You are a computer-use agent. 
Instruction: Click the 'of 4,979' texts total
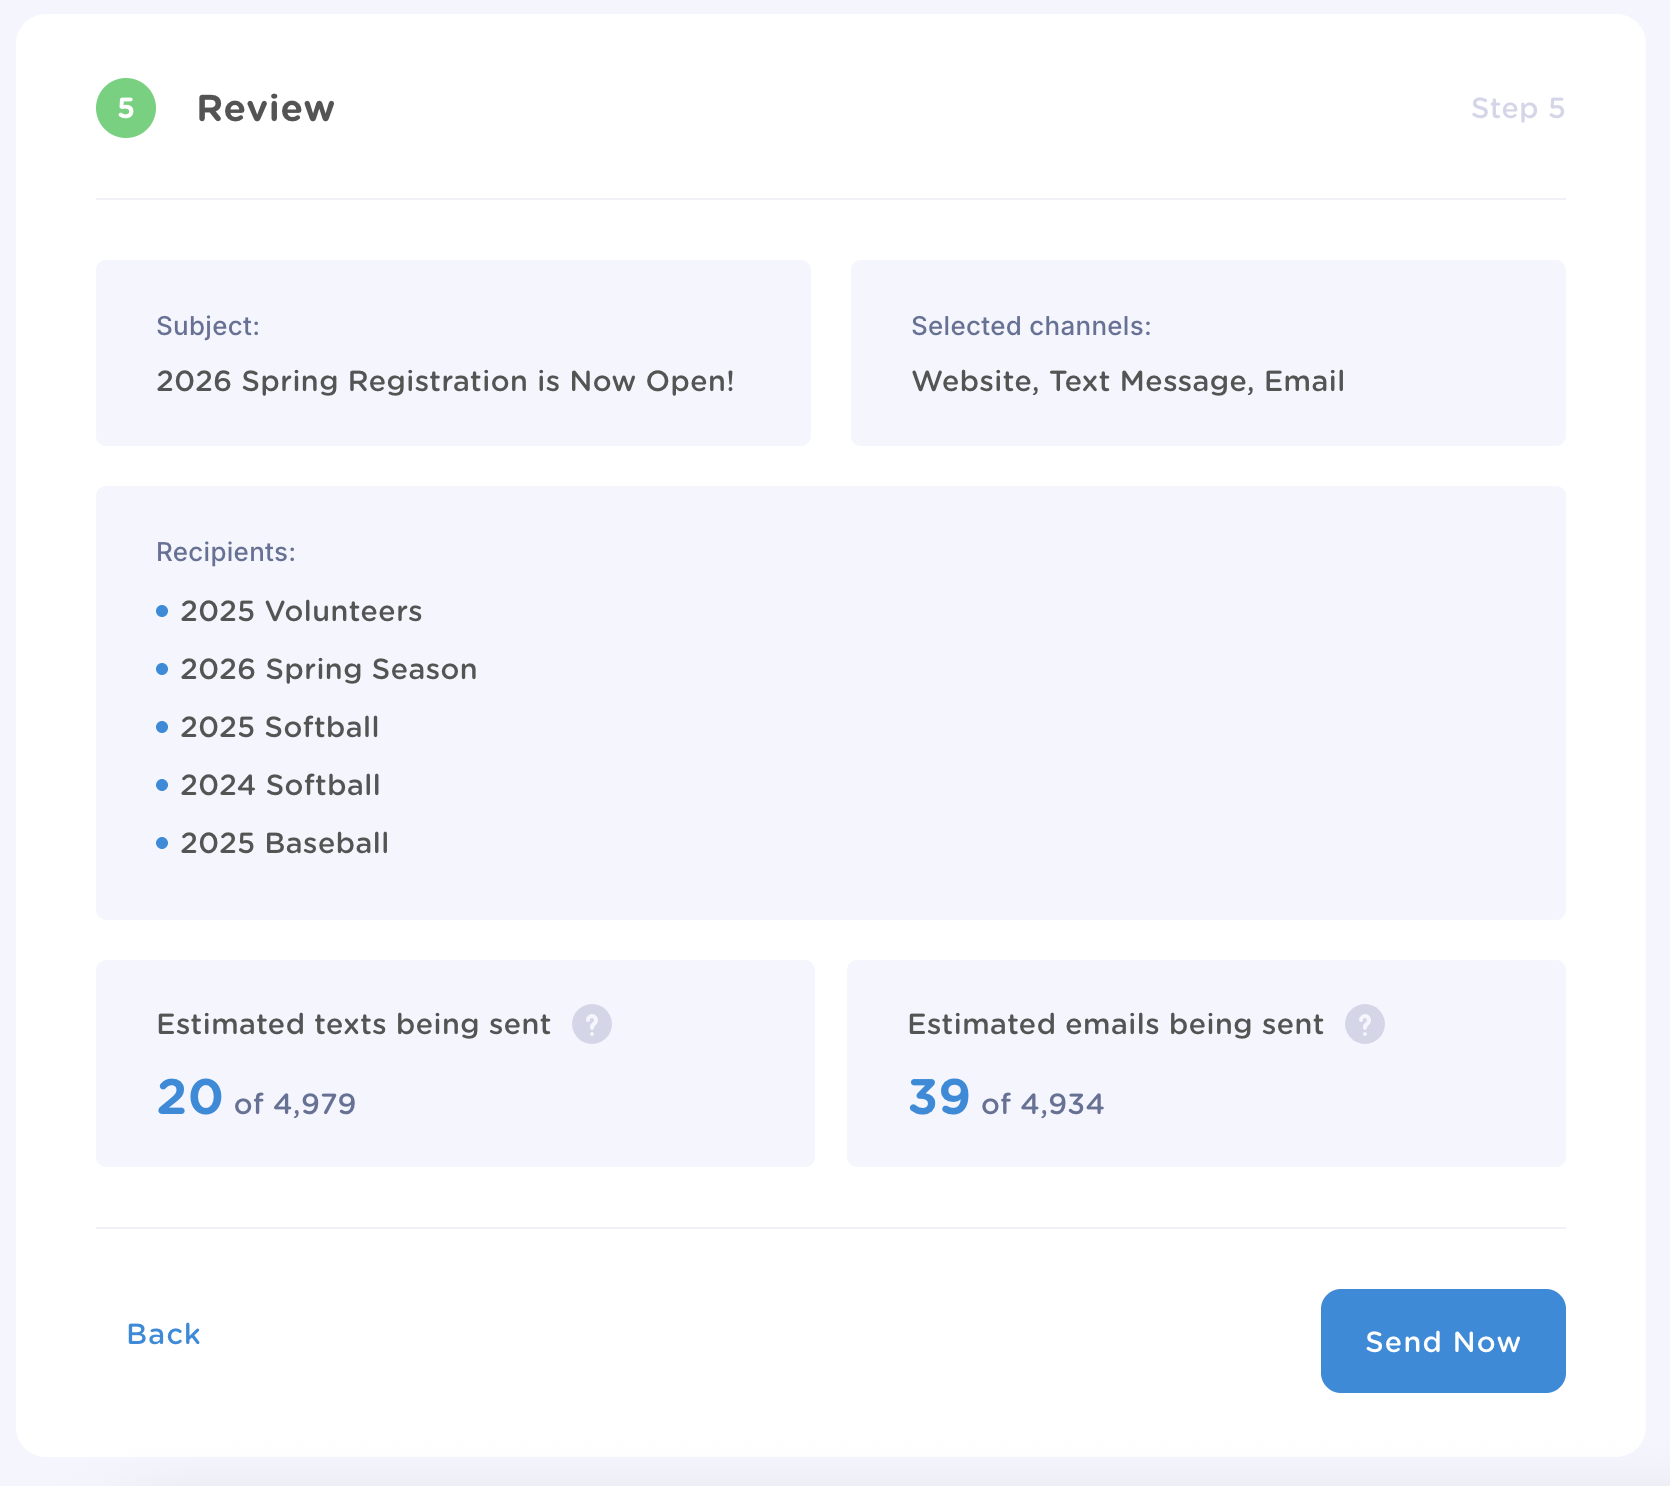coord(295,1104)
